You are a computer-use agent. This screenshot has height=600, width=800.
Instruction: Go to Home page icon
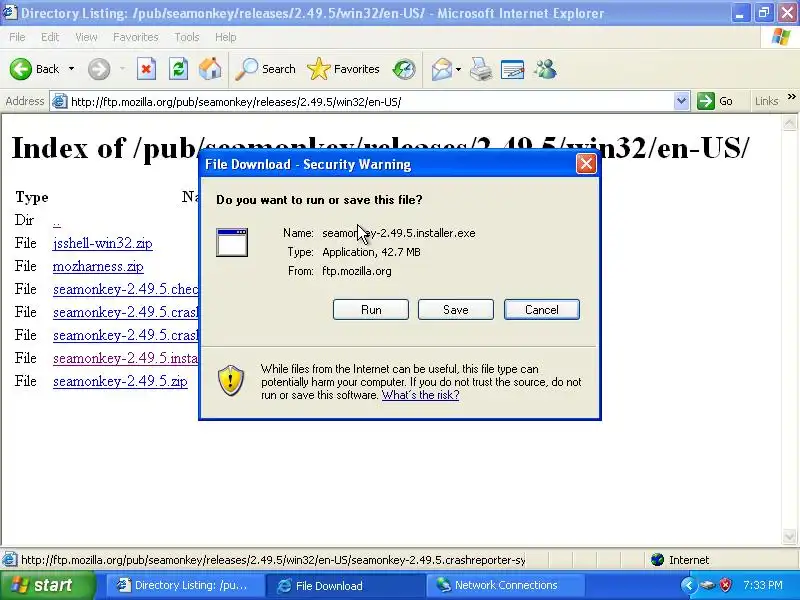210,69
